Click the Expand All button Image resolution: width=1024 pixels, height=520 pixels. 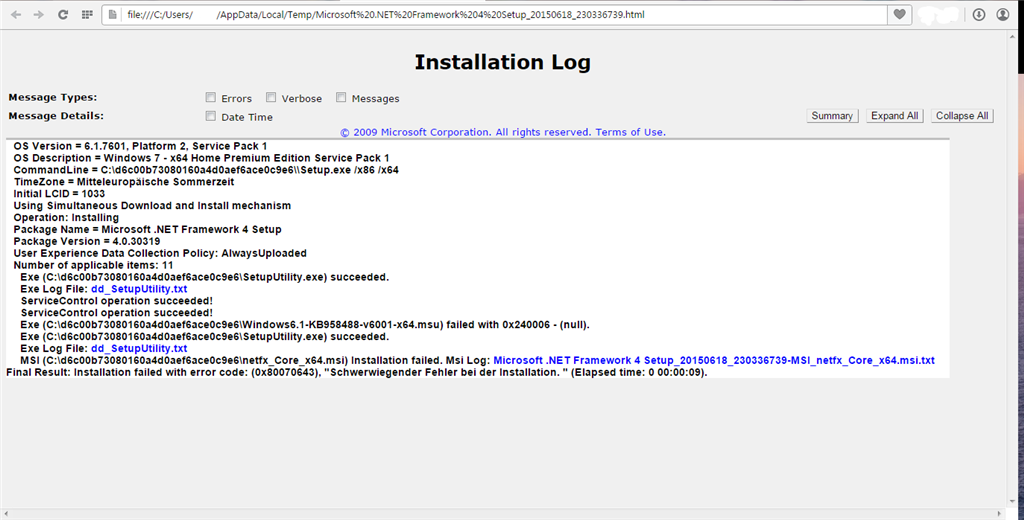click(x=895, y=116)
